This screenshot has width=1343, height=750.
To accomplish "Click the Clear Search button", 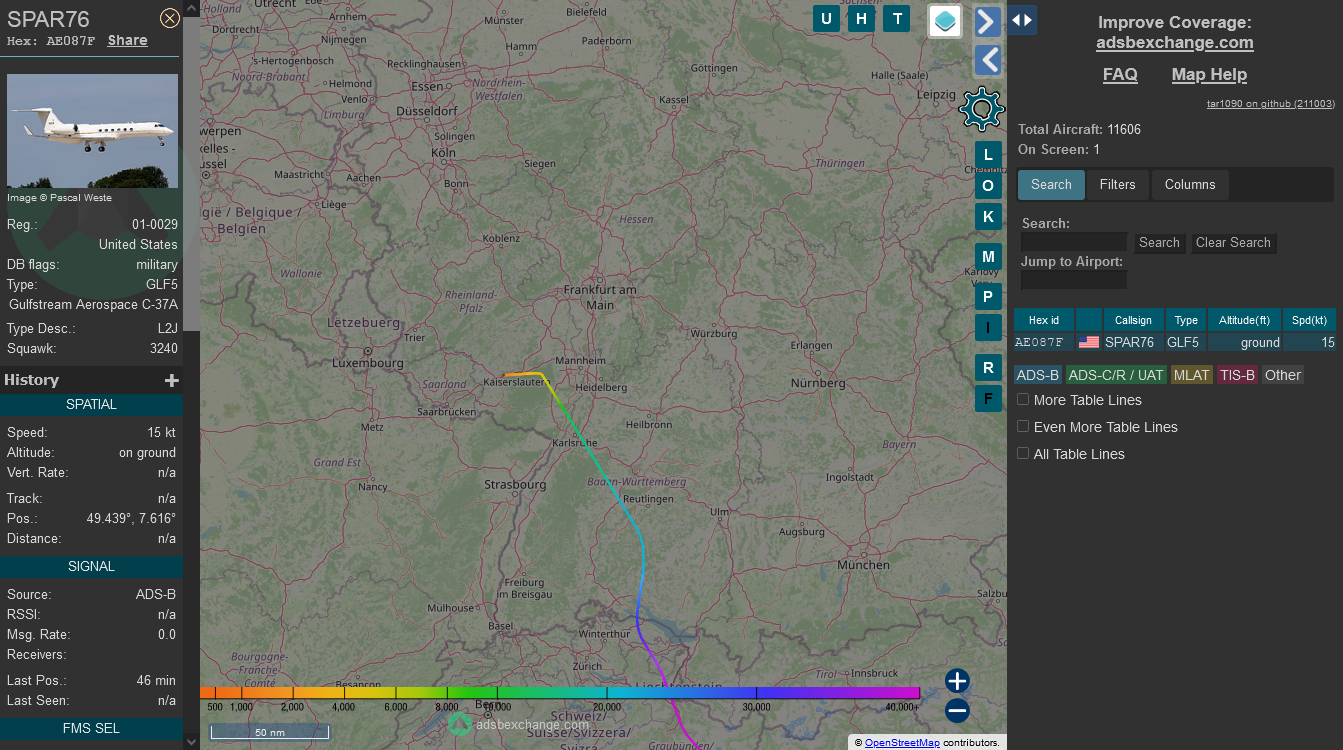I will (x=1233, y=242).
